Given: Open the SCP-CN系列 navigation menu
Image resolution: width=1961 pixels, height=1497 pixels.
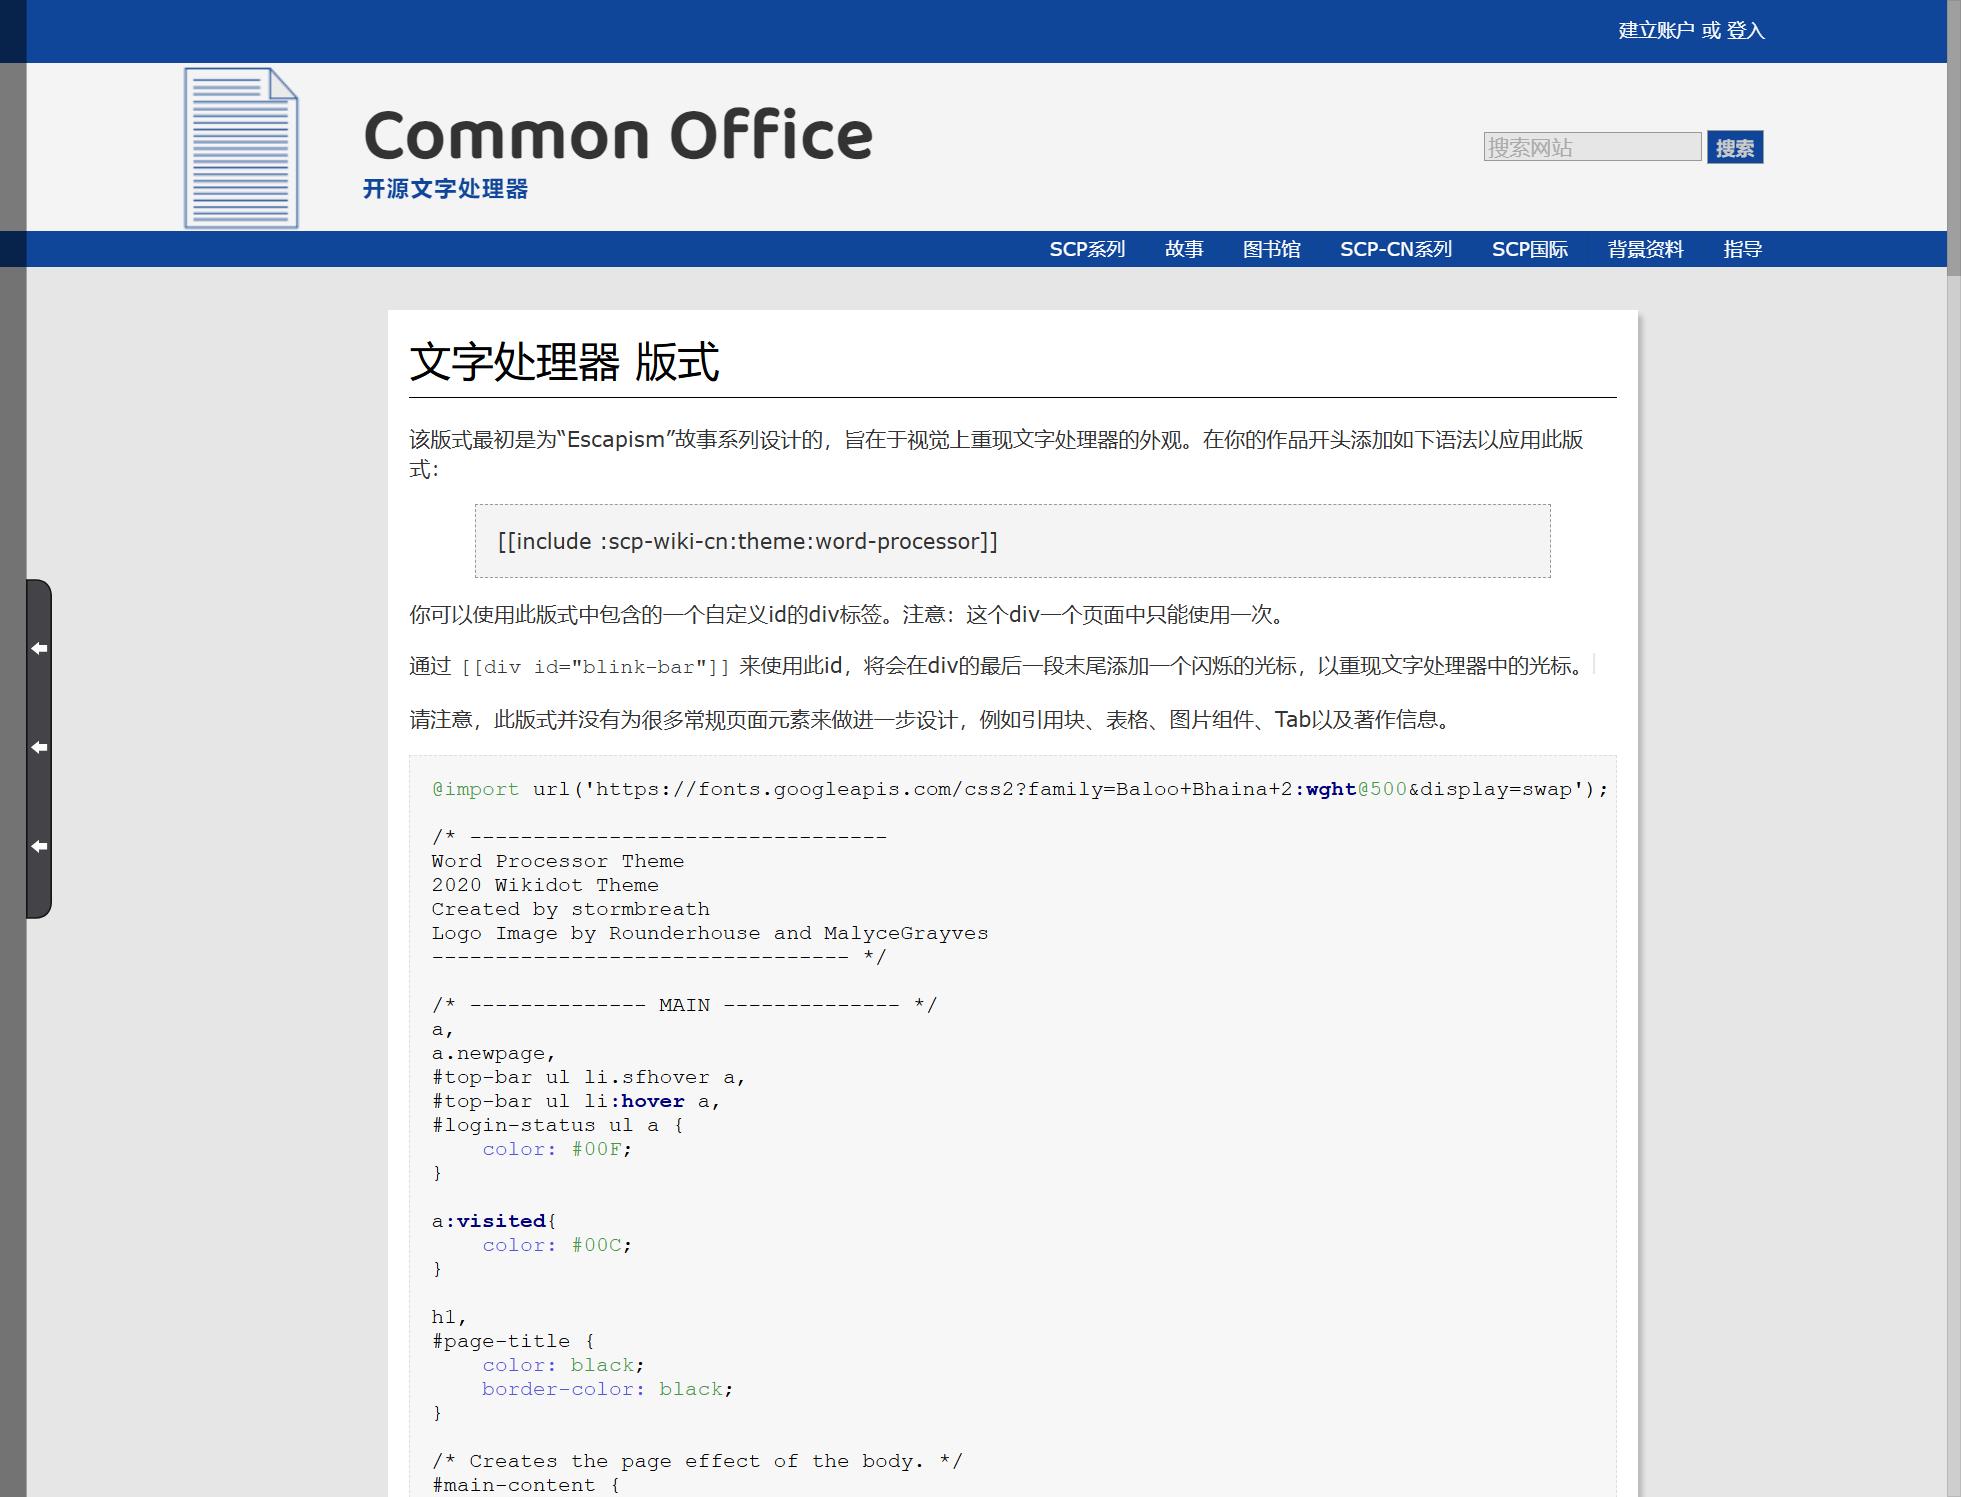Looking at the screenshot, I should pyautogui.click(x=1397, y=249).
